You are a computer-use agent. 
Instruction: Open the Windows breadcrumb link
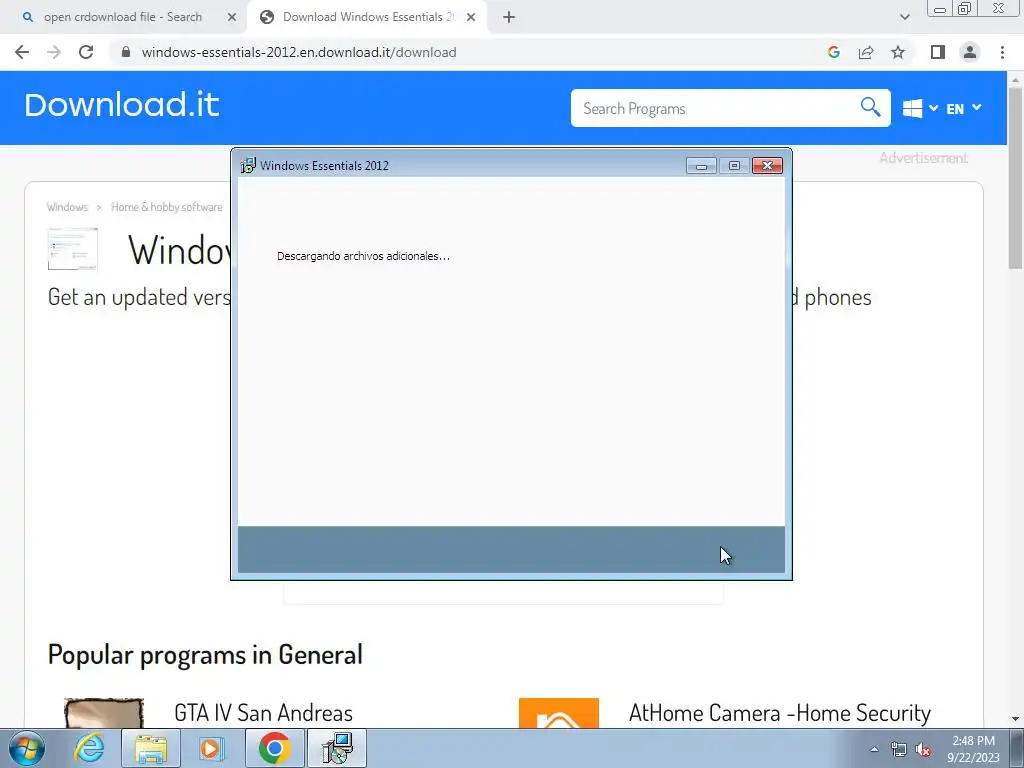pyautogui.click(x=67, y=207)
